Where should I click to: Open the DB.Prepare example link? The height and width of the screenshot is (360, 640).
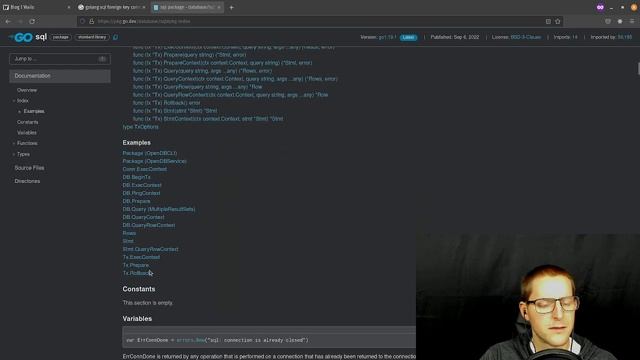136,201
